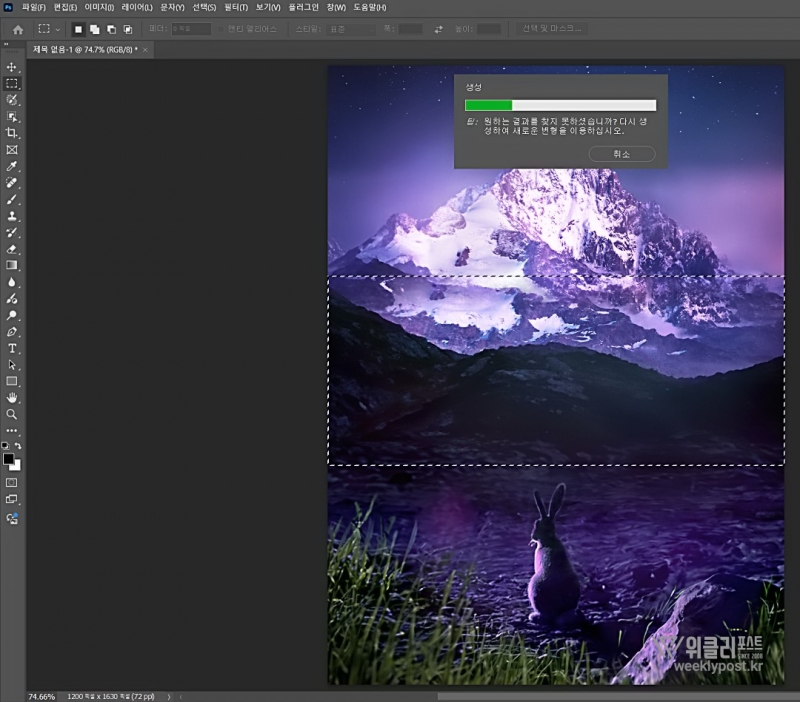This screenshot has width=800, height=702.
Task: Click the 취소 cancel button
Action: 621,154
